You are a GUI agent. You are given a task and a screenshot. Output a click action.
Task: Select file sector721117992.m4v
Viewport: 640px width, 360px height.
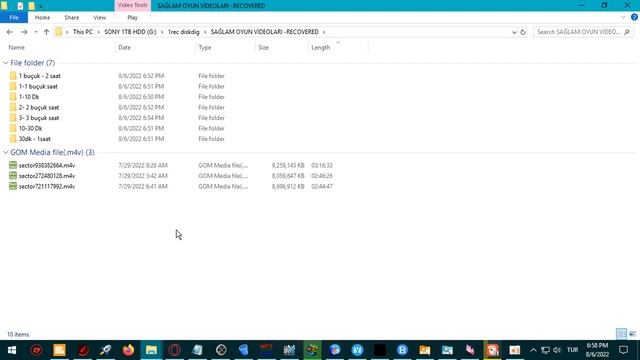pos(47,187)
